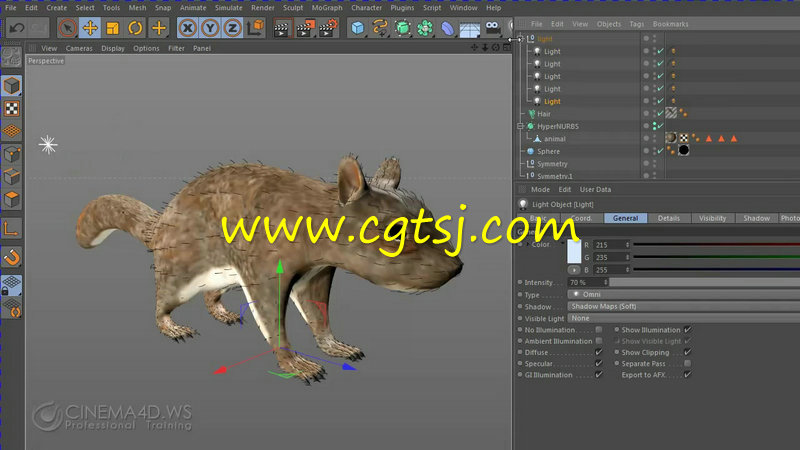Viewport: 800px width, 450px height.
Task: Open the light Type dropdown
Action: [x=684, y=294]
